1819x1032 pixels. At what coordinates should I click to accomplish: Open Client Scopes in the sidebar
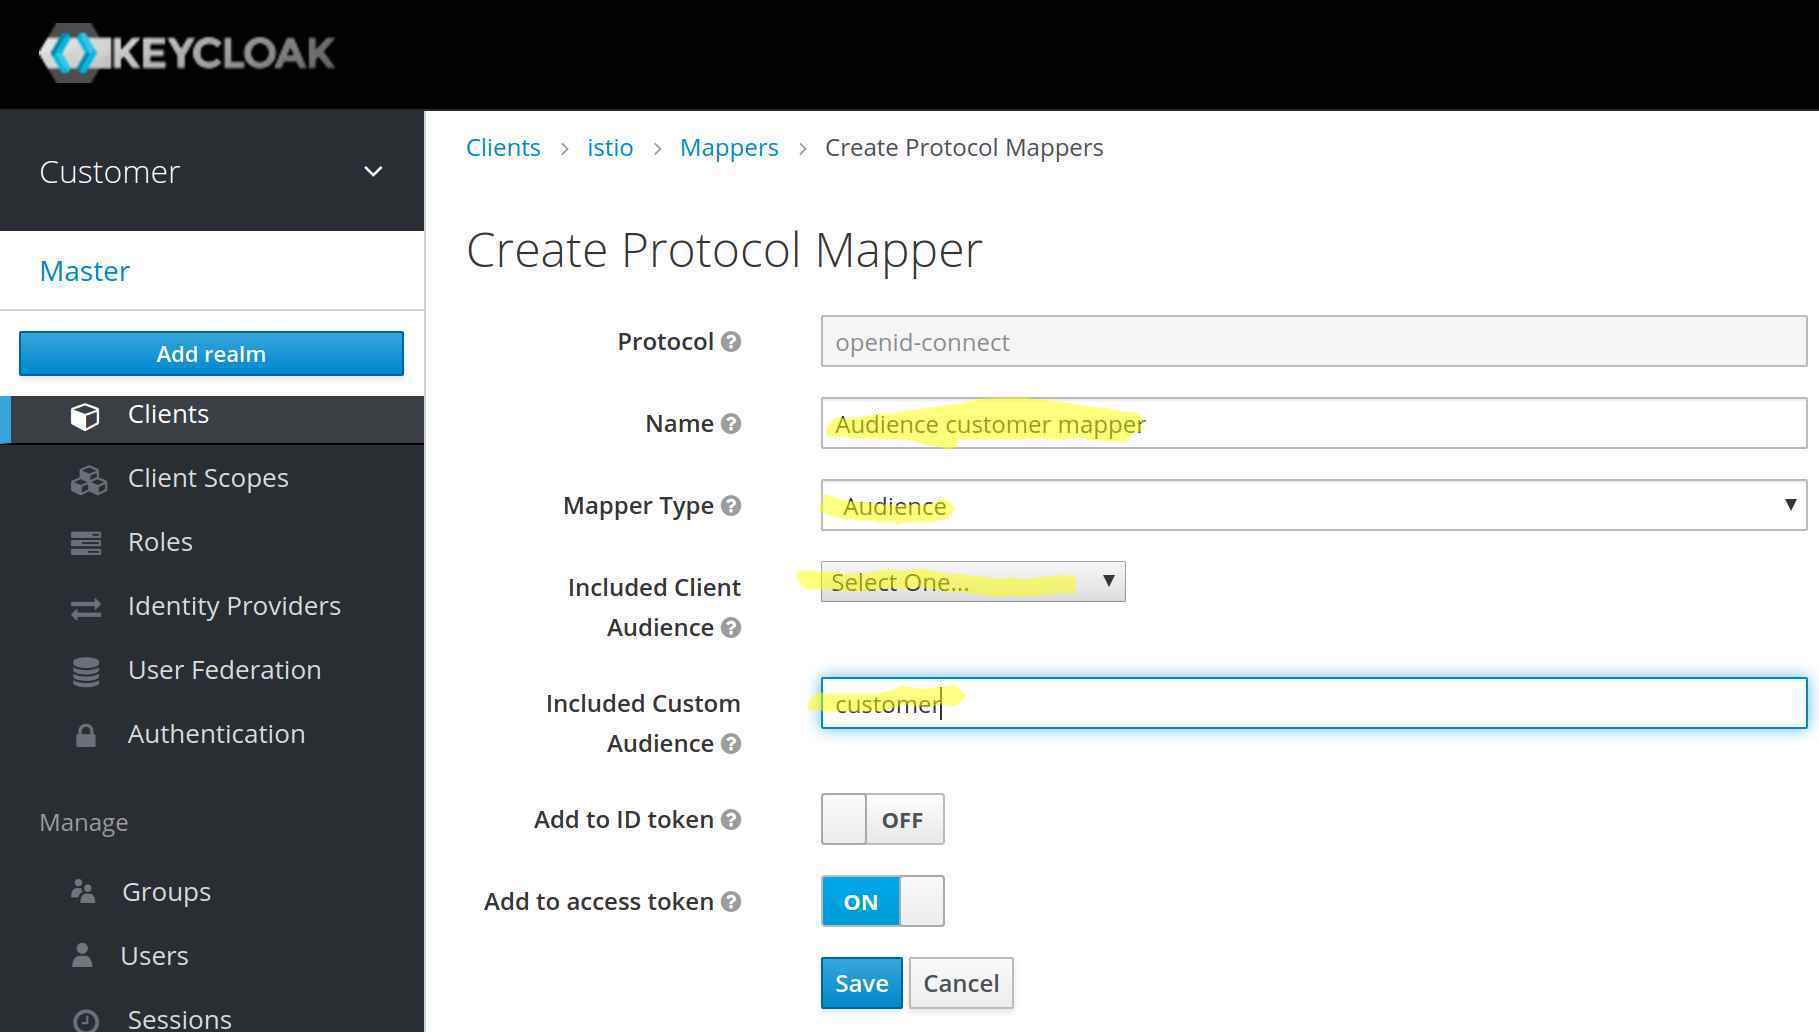pyautogui.click(x=207, y=479)
